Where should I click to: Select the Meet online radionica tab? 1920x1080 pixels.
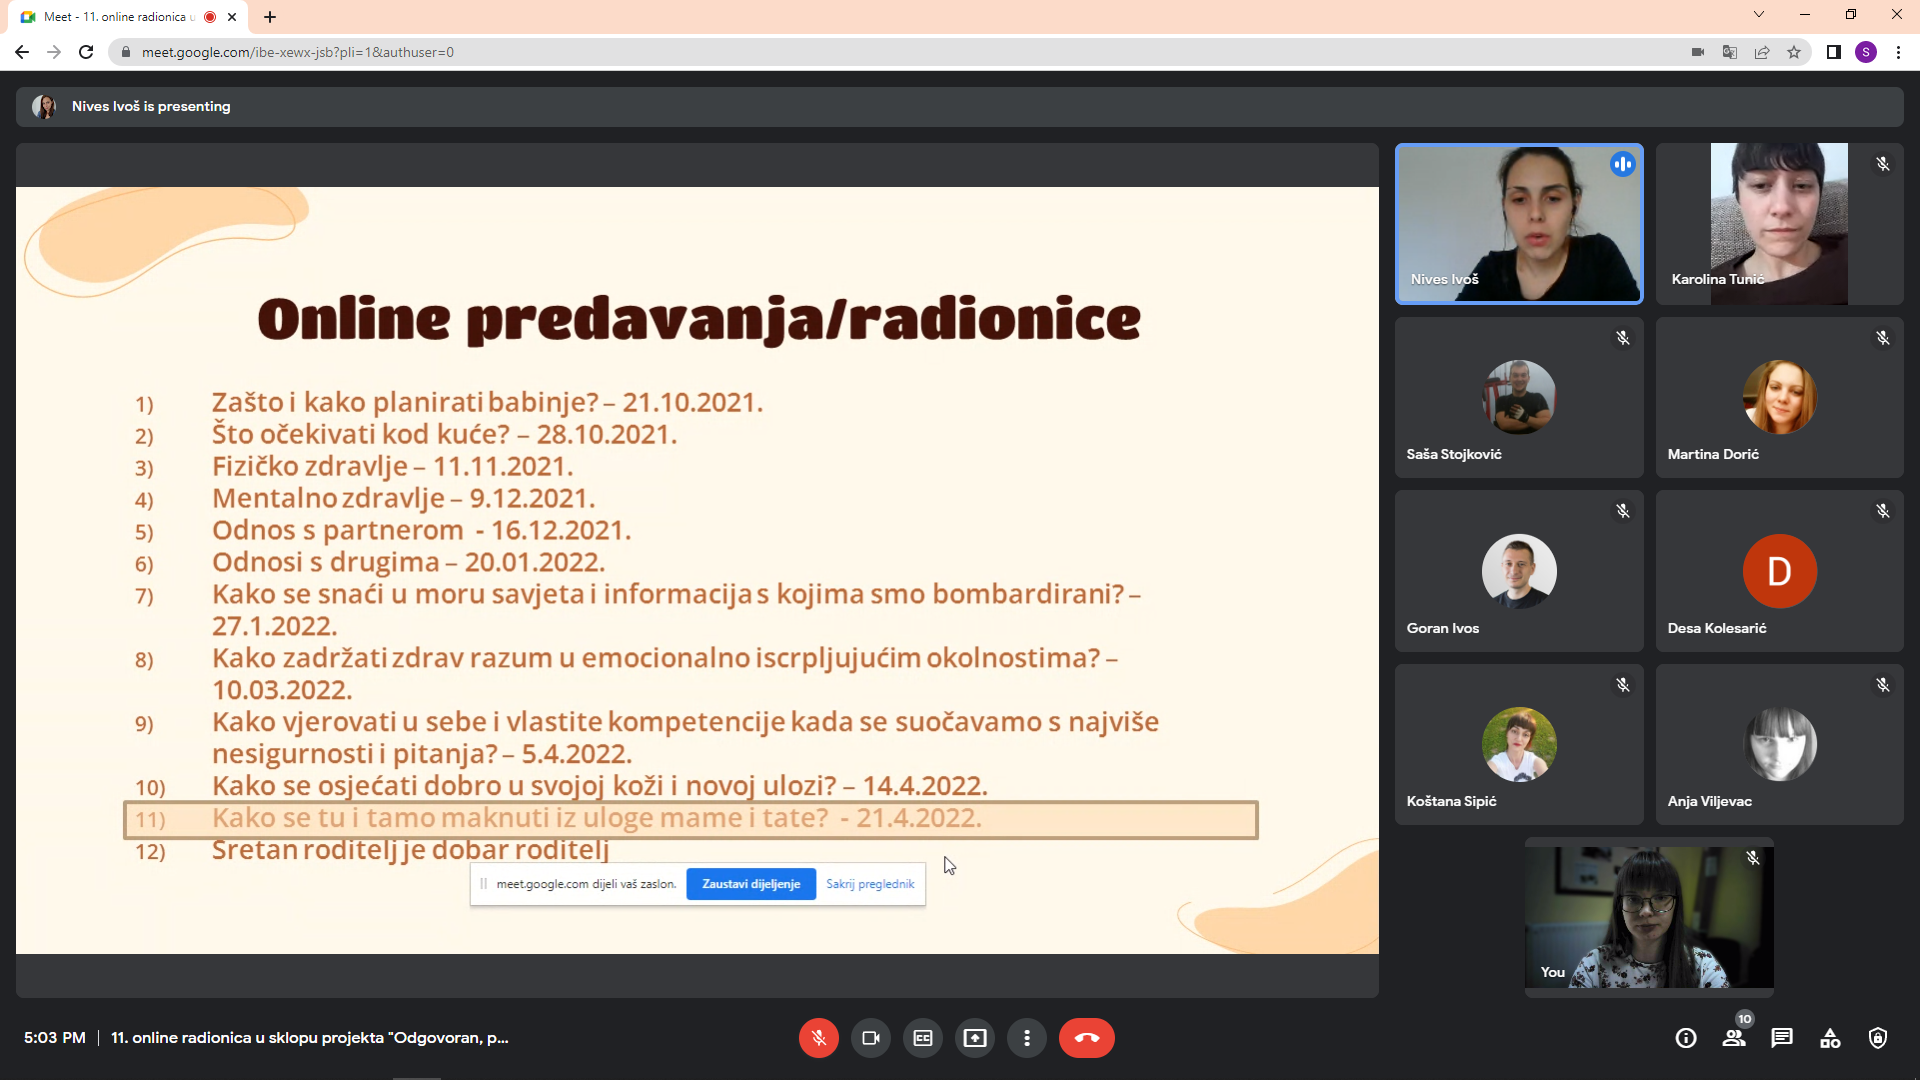[120, 17]
